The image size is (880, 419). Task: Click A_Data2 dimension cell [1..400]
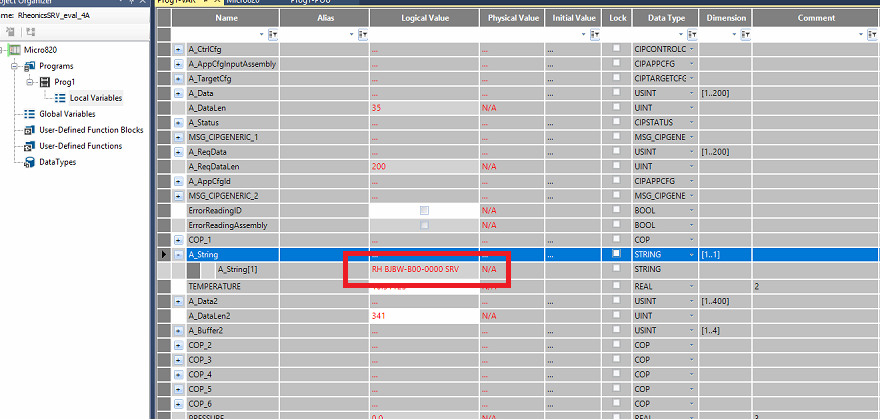click(x=726, y=301)
